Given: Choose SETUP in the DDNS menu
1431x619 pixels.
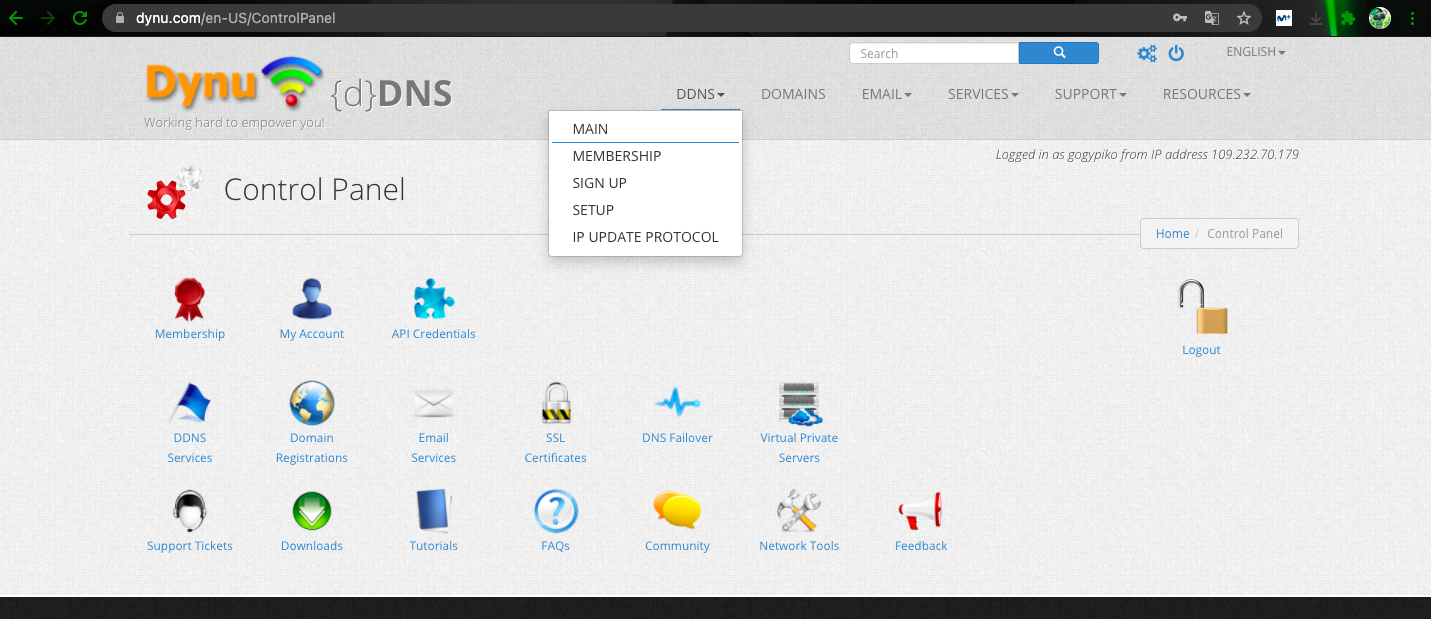Looking at the screenshot, I should (593, 210).
